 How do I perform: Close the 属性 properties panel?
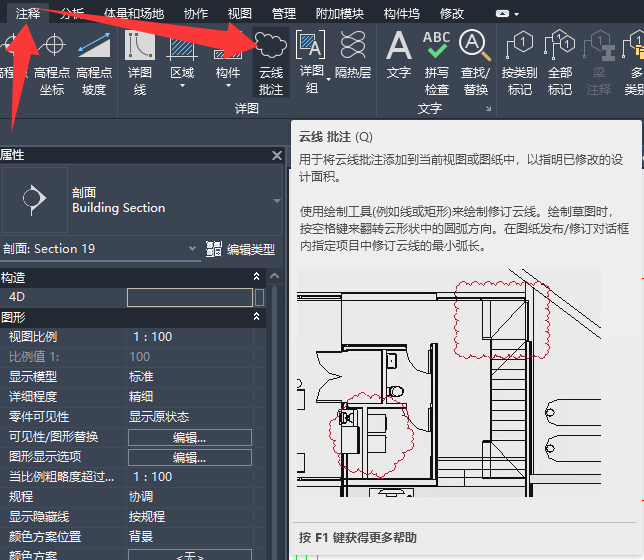(x=277, y=155)
